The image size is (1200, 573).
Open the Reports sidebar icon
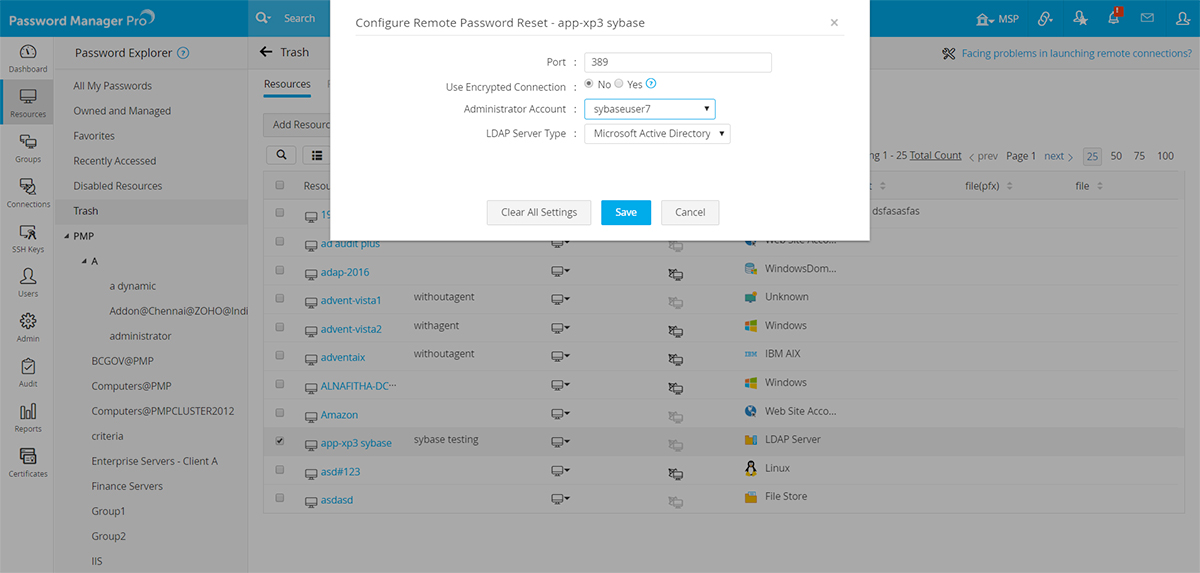pos(28,416)
